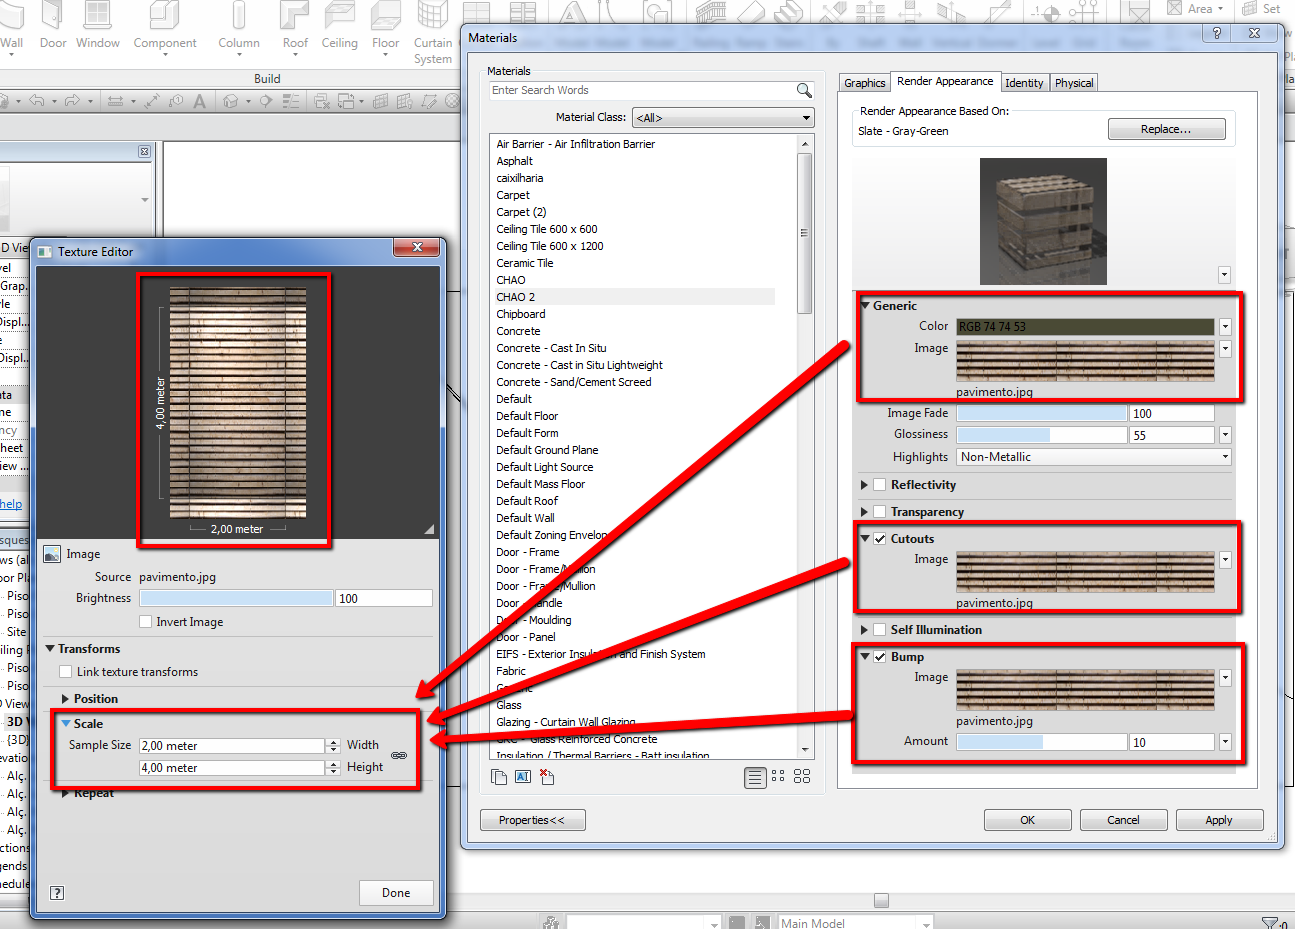Image resolution: width=1295 pixels, height=929 pixels.
Task: Check Link texture transforms option
Action: 66,672
